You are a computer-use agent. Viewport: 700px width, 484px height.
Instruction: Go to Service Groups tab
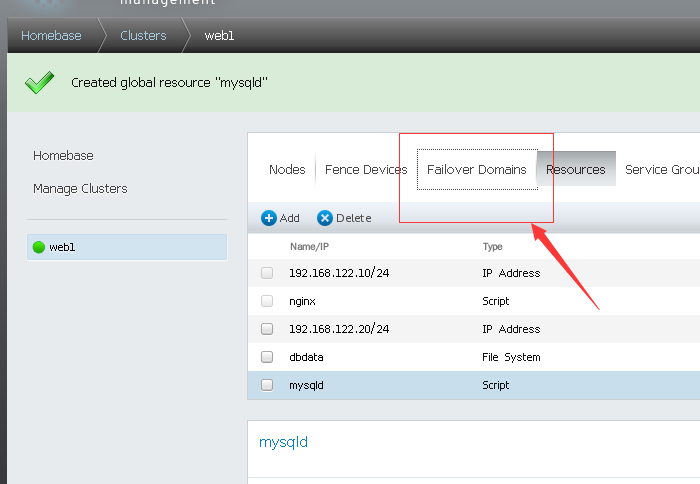(x=661, y=170)
